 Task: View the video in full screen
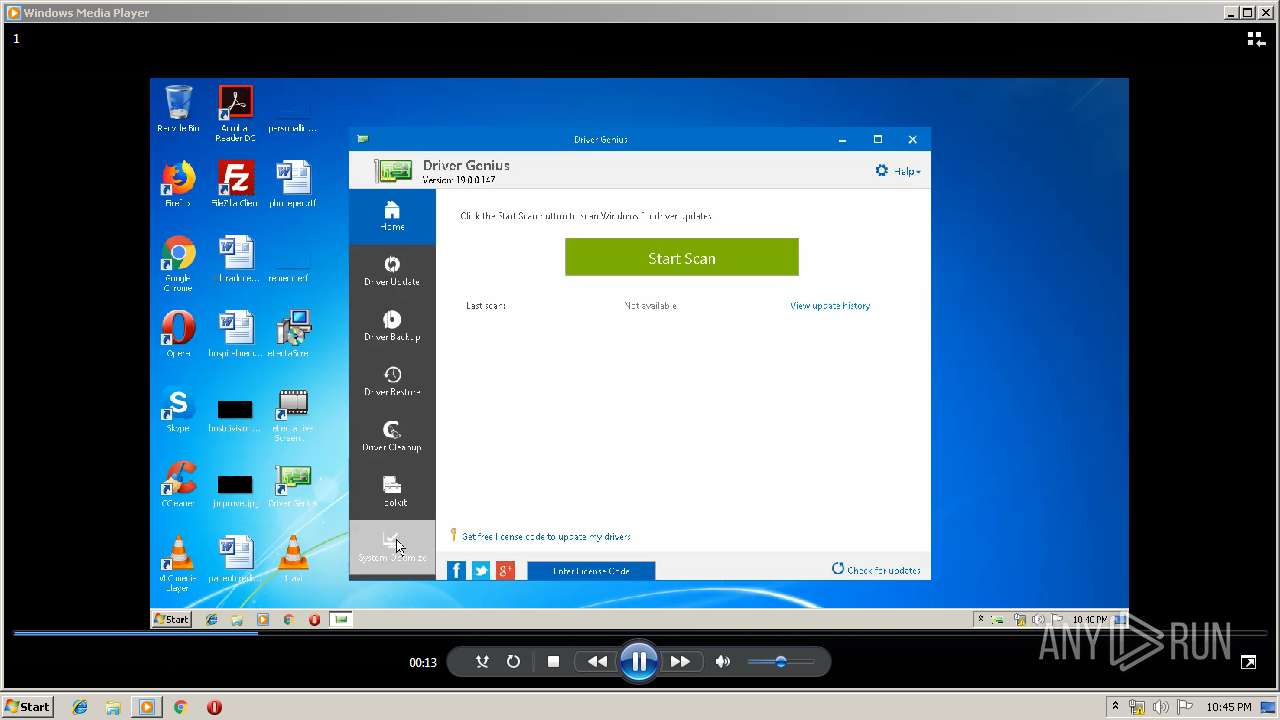coord(1248,662)
